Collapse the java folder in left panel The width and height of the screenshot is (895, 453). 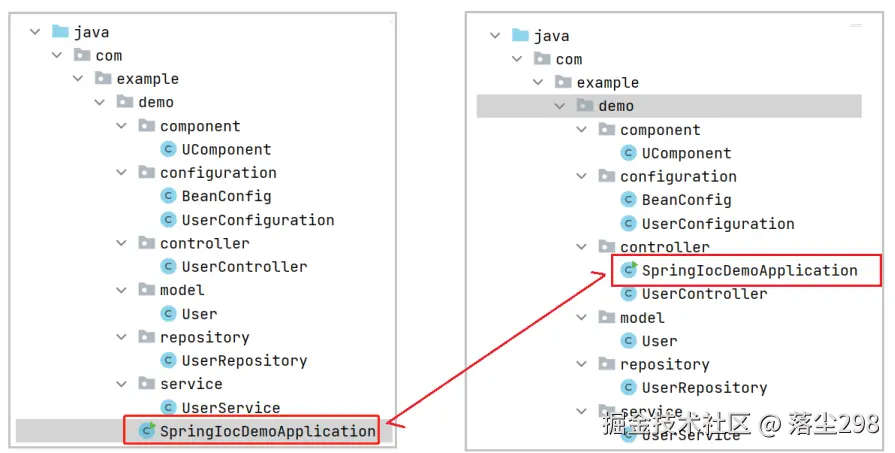coord(34,33)
